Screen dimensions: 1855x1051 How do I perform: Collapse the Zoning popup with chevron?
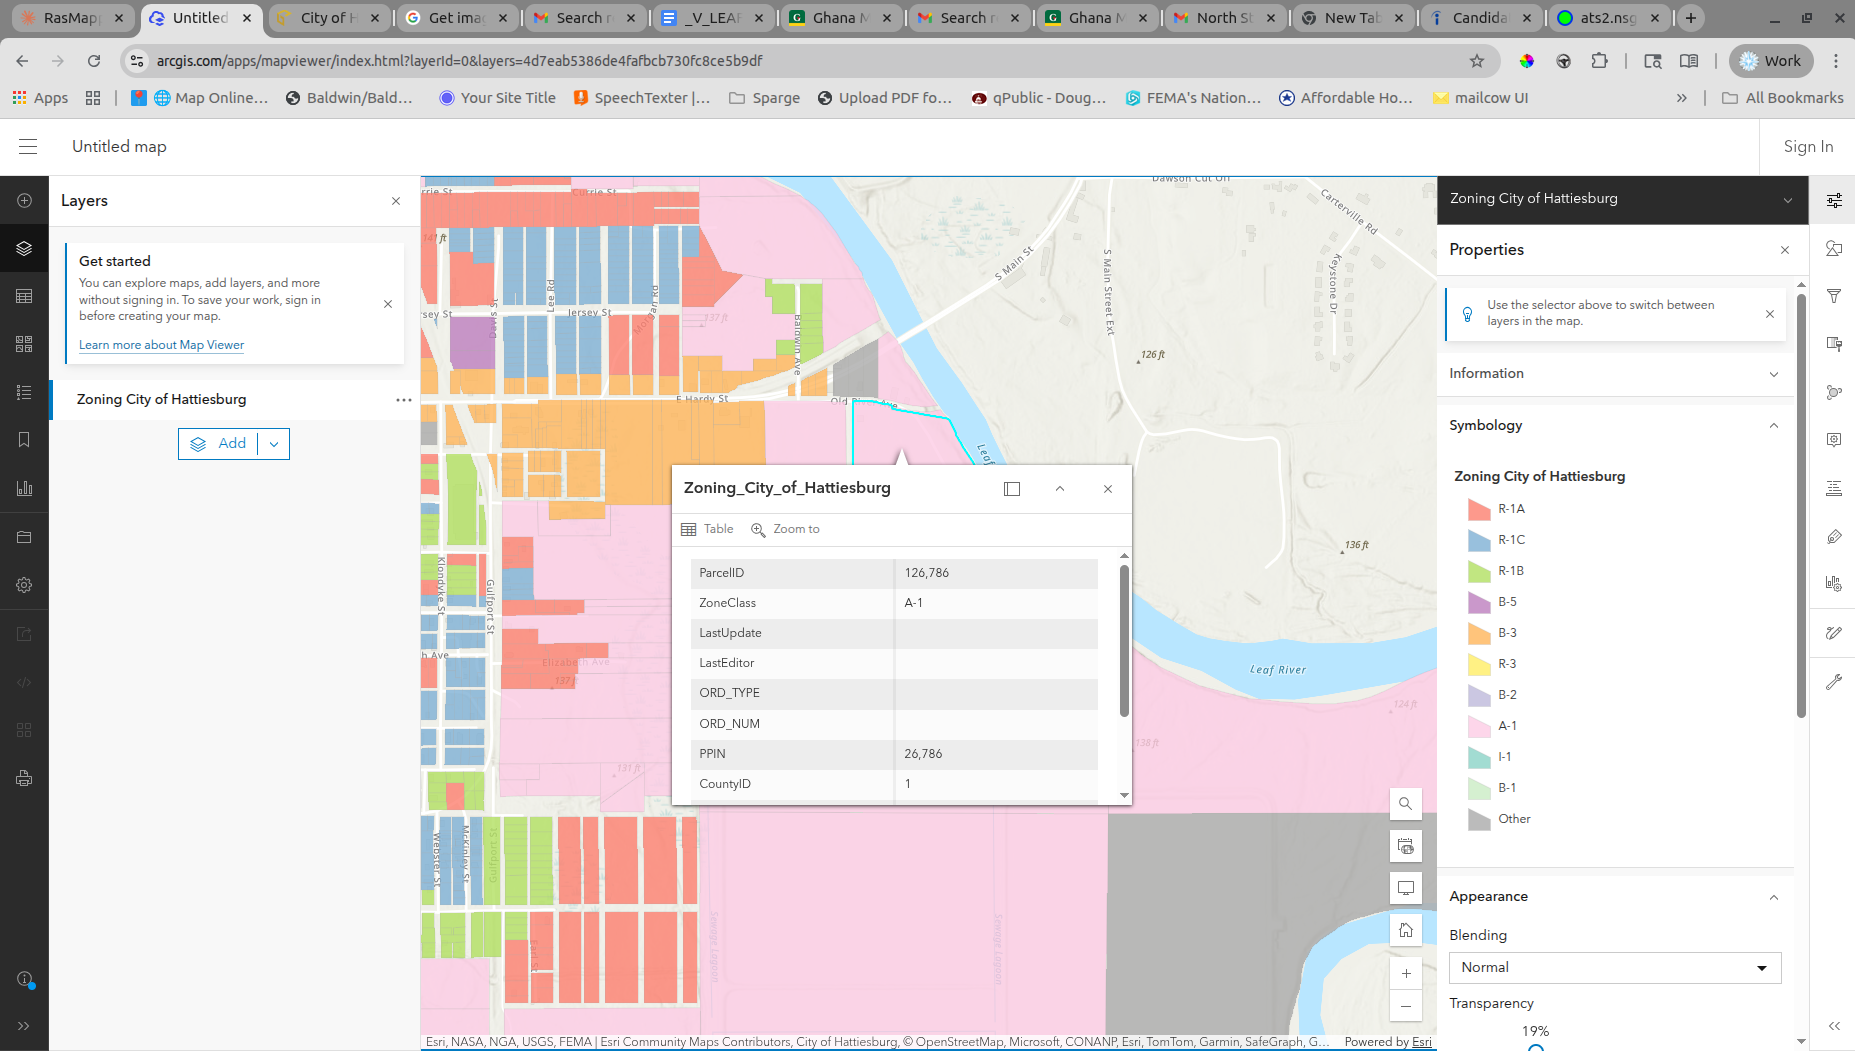1060,489
